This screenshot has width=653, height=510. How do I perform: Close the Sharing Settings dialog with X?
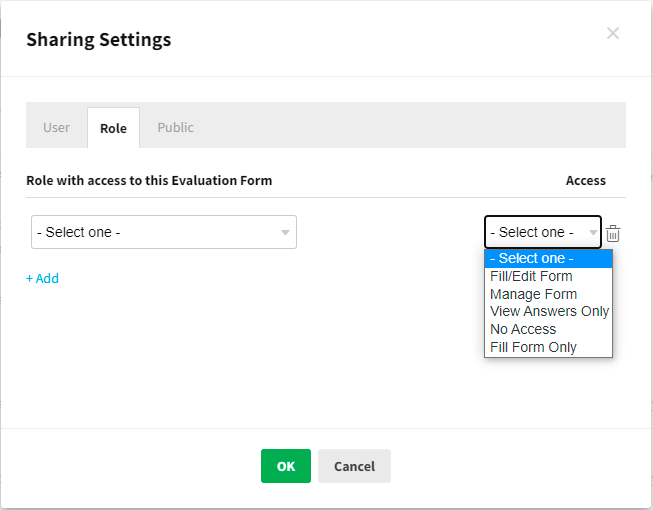tap(613, 33)
